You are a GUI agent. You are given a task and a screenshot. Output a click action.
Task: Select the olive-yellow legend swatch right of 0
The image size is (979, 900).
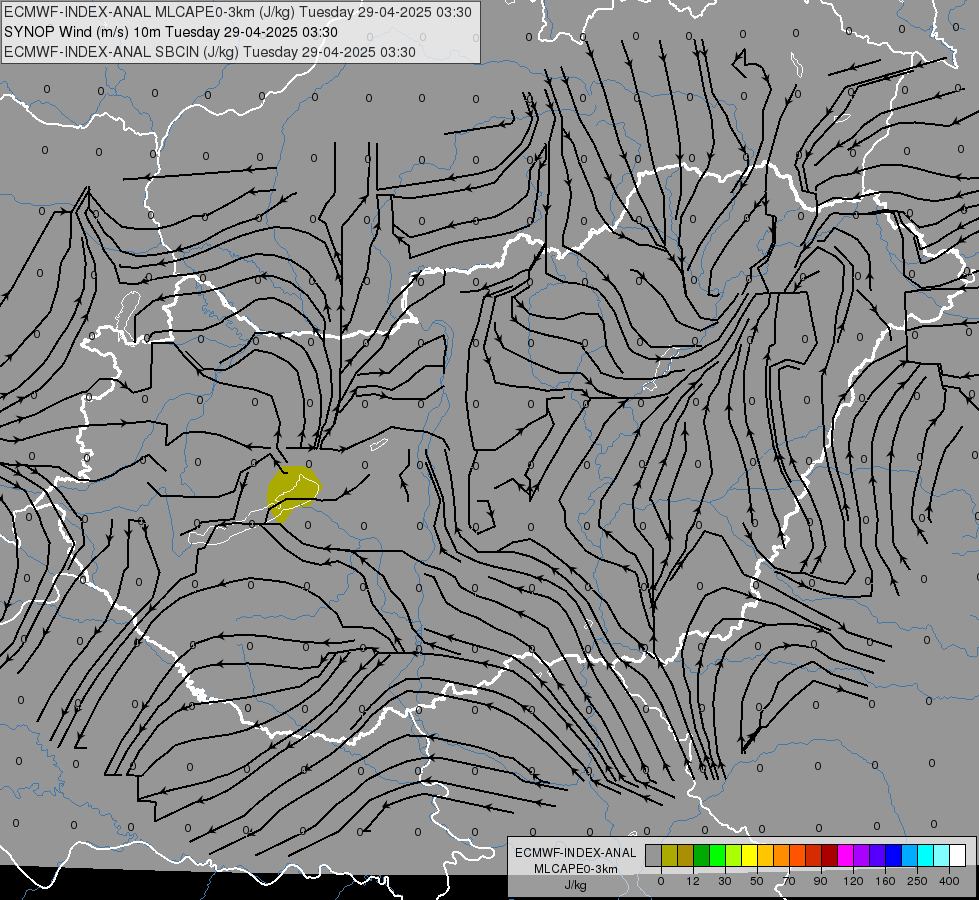(x=669, y=855)
